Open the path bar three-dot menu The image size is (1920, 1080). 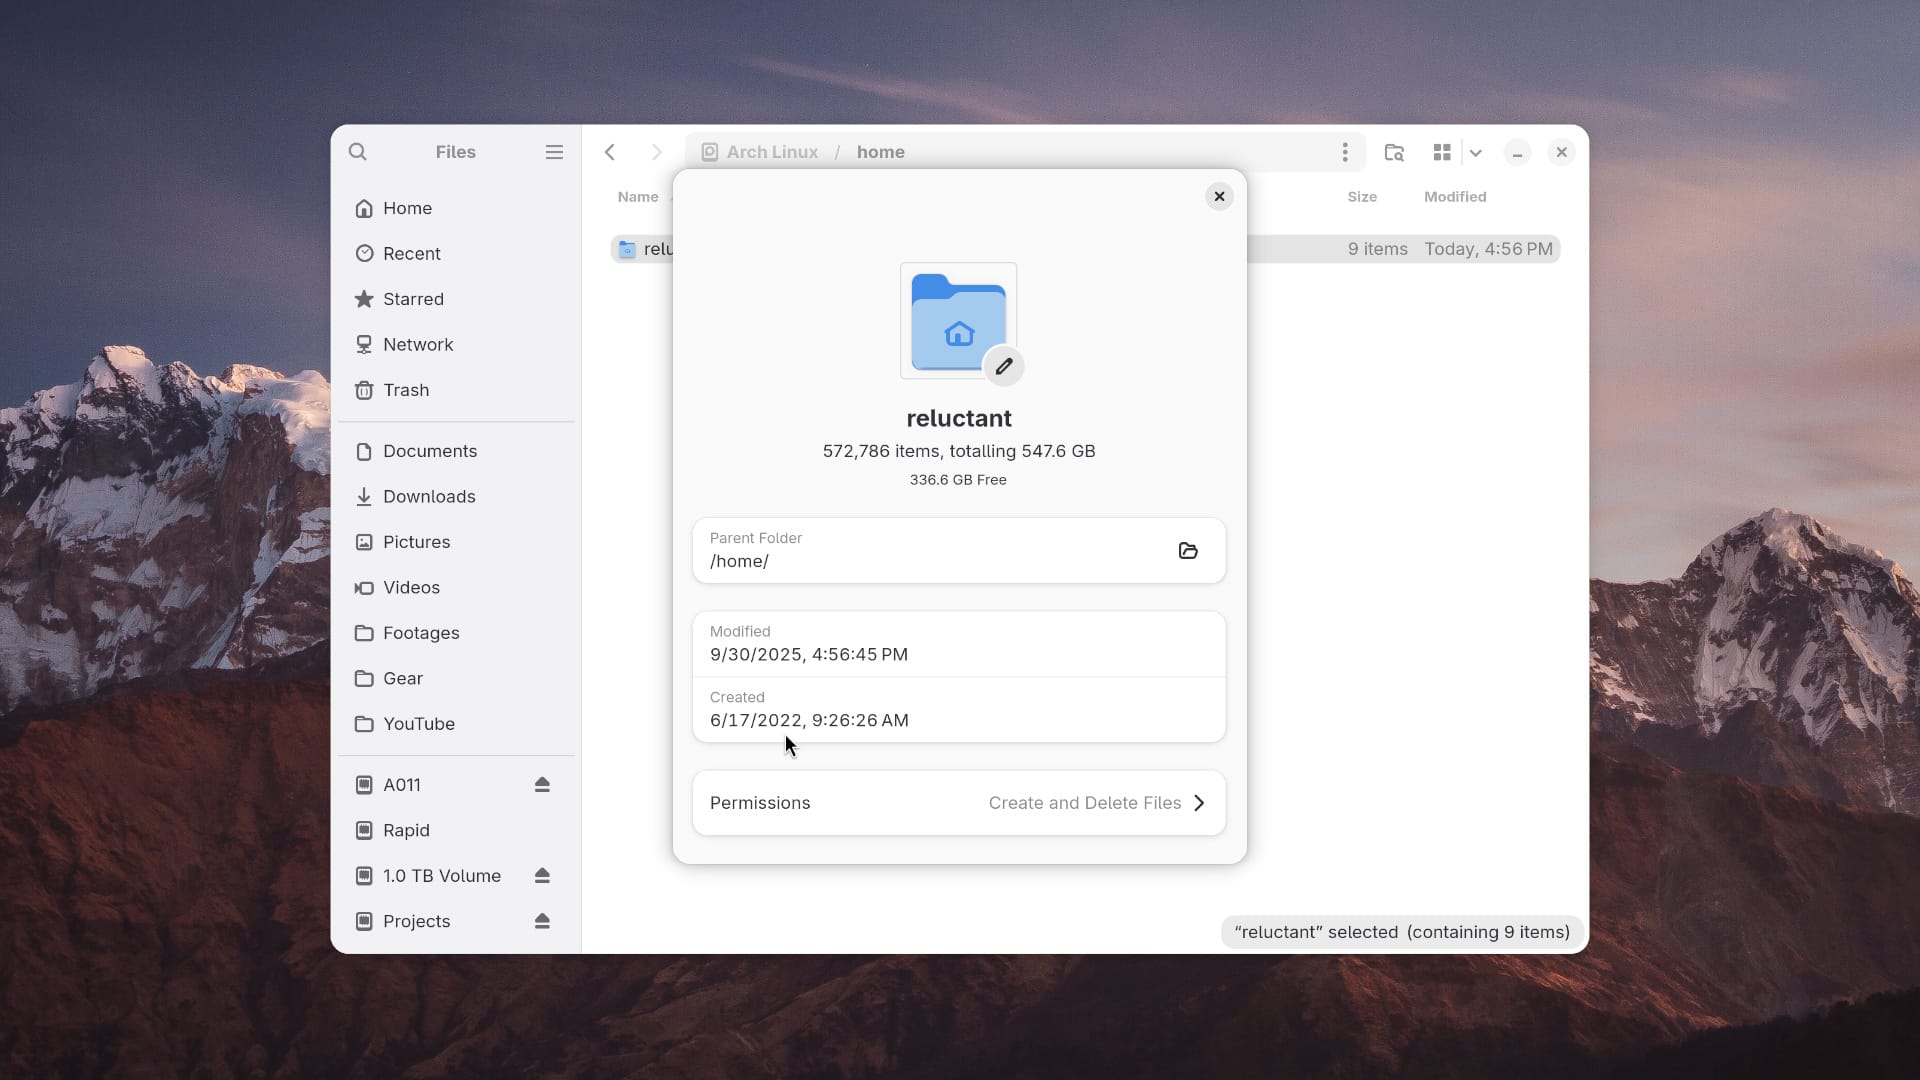[x=1345, y=152]
